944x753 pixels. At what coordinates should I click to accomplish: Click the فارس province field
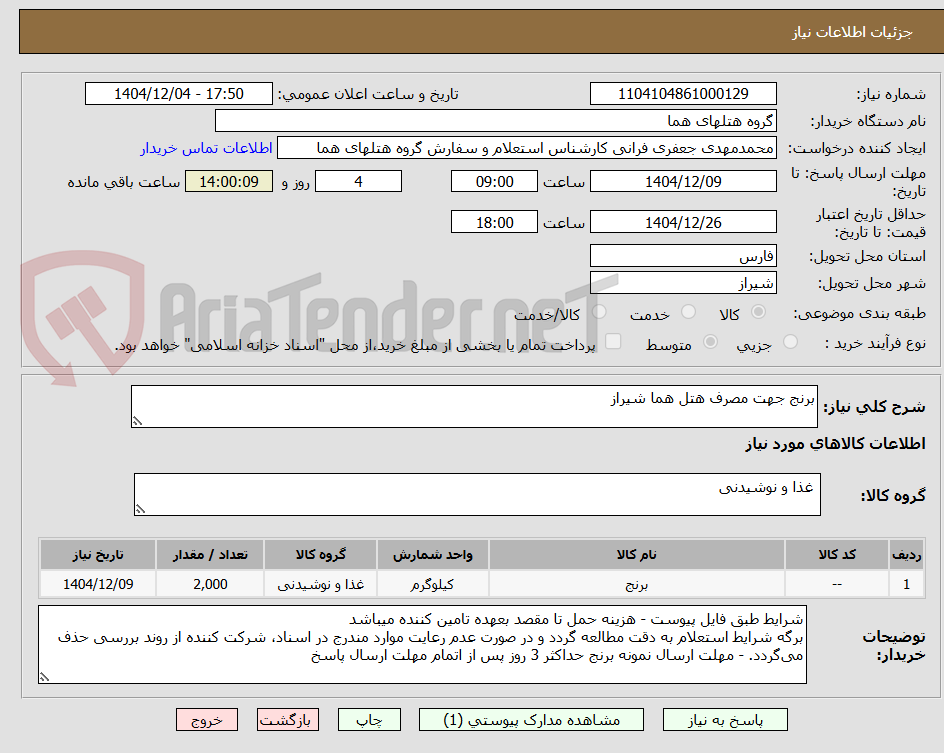(683, 256)
